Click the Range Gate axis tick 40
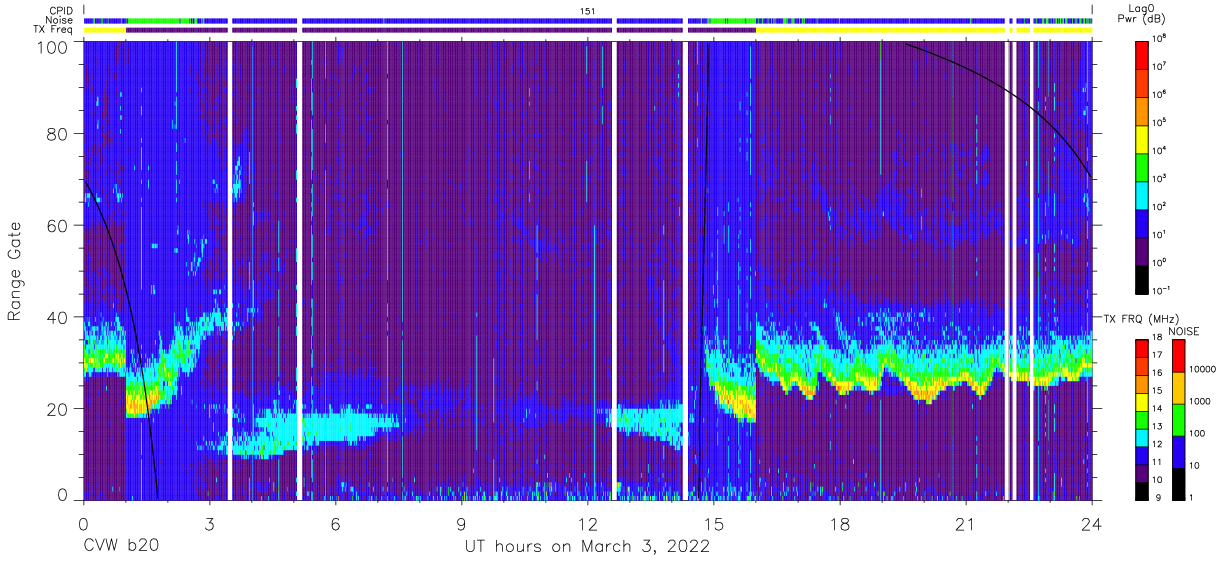 57,317
